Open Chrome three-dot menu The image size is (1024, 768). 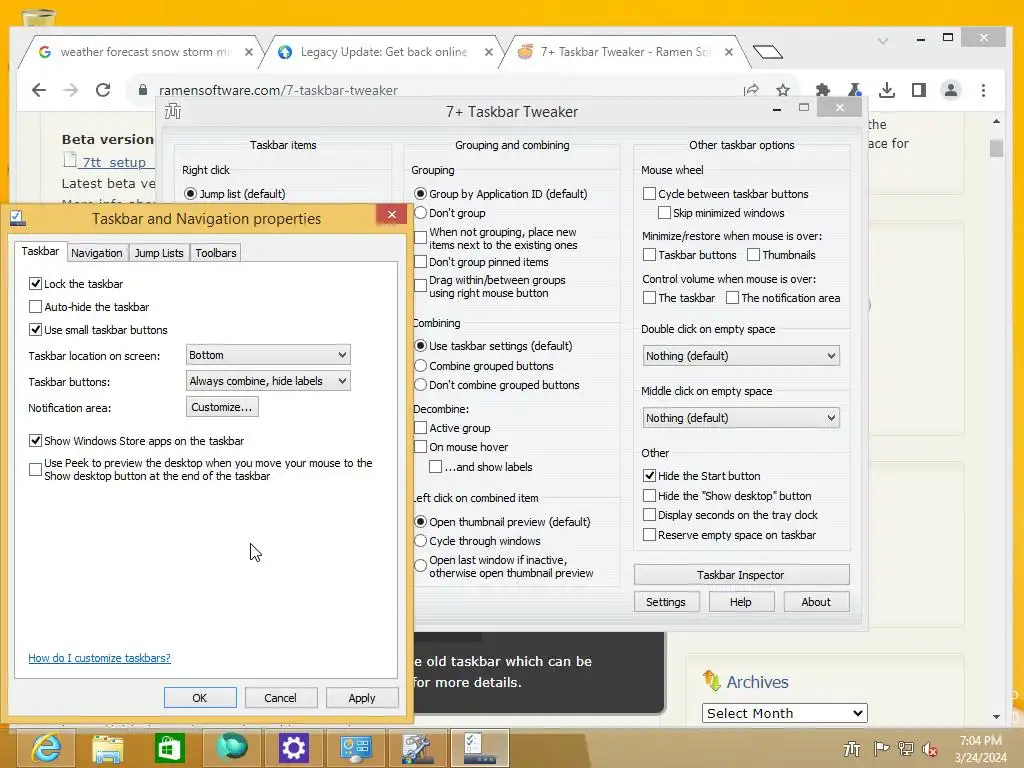point(984,90)
